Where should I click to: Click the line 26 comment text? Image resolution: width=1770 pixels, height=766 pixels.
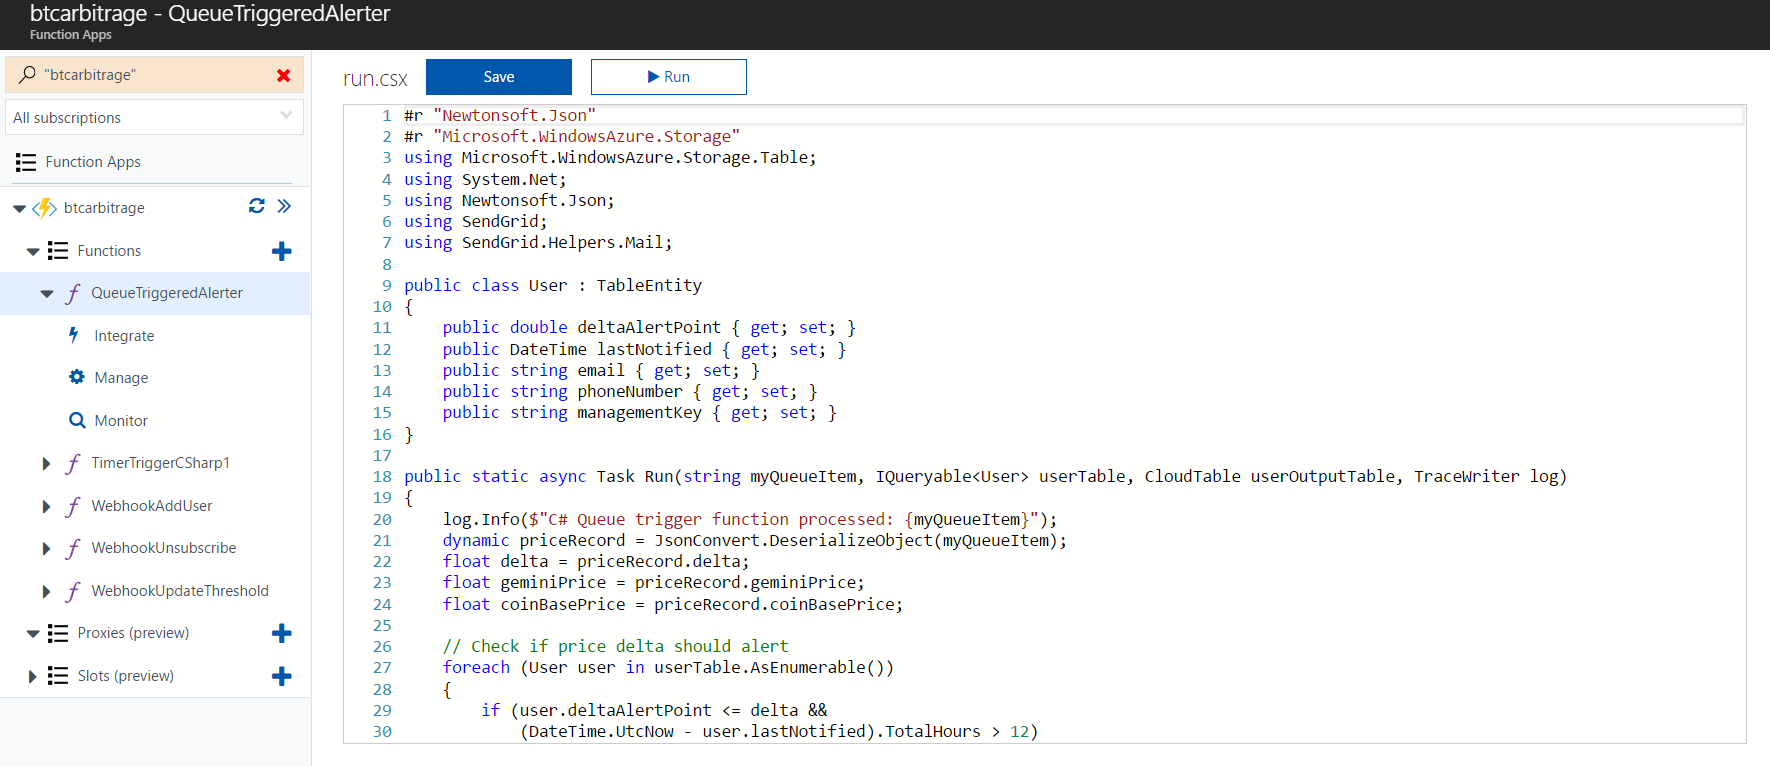[616, 646]
